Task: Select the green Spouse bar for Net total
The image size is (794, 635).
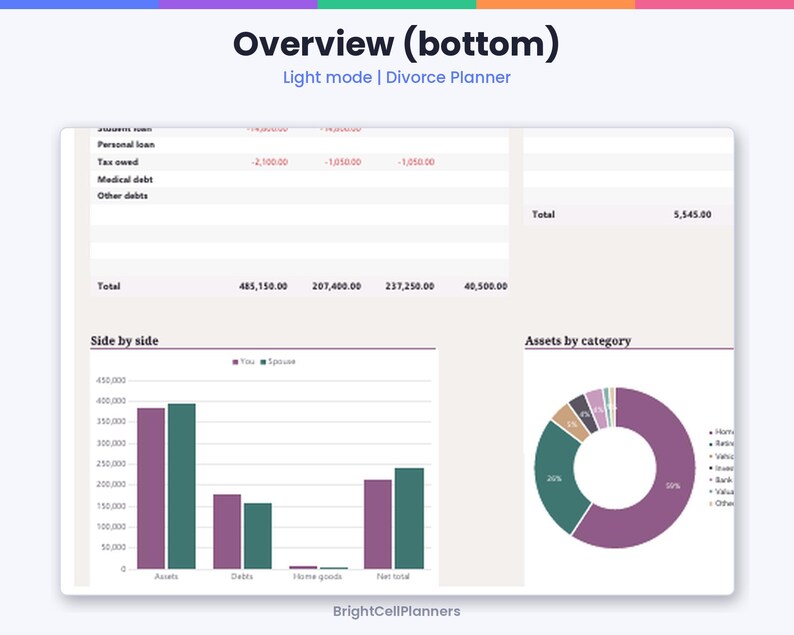Action: (409, 519)
